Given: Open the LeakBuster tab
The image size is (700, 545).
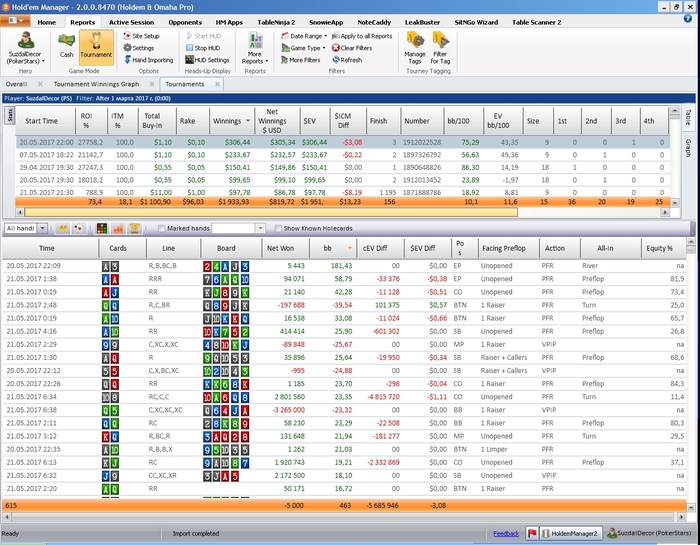Looking at the screenshot, I should point(422,22).
